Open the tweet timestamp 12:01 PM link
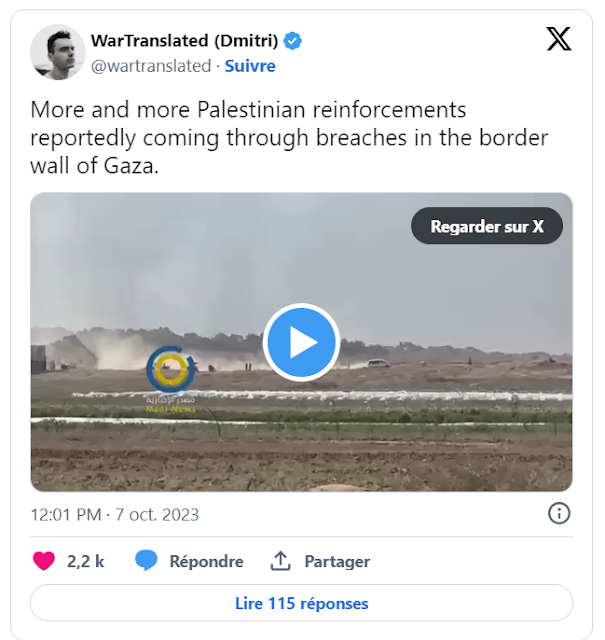605x640 pixels. click(115, 515)
